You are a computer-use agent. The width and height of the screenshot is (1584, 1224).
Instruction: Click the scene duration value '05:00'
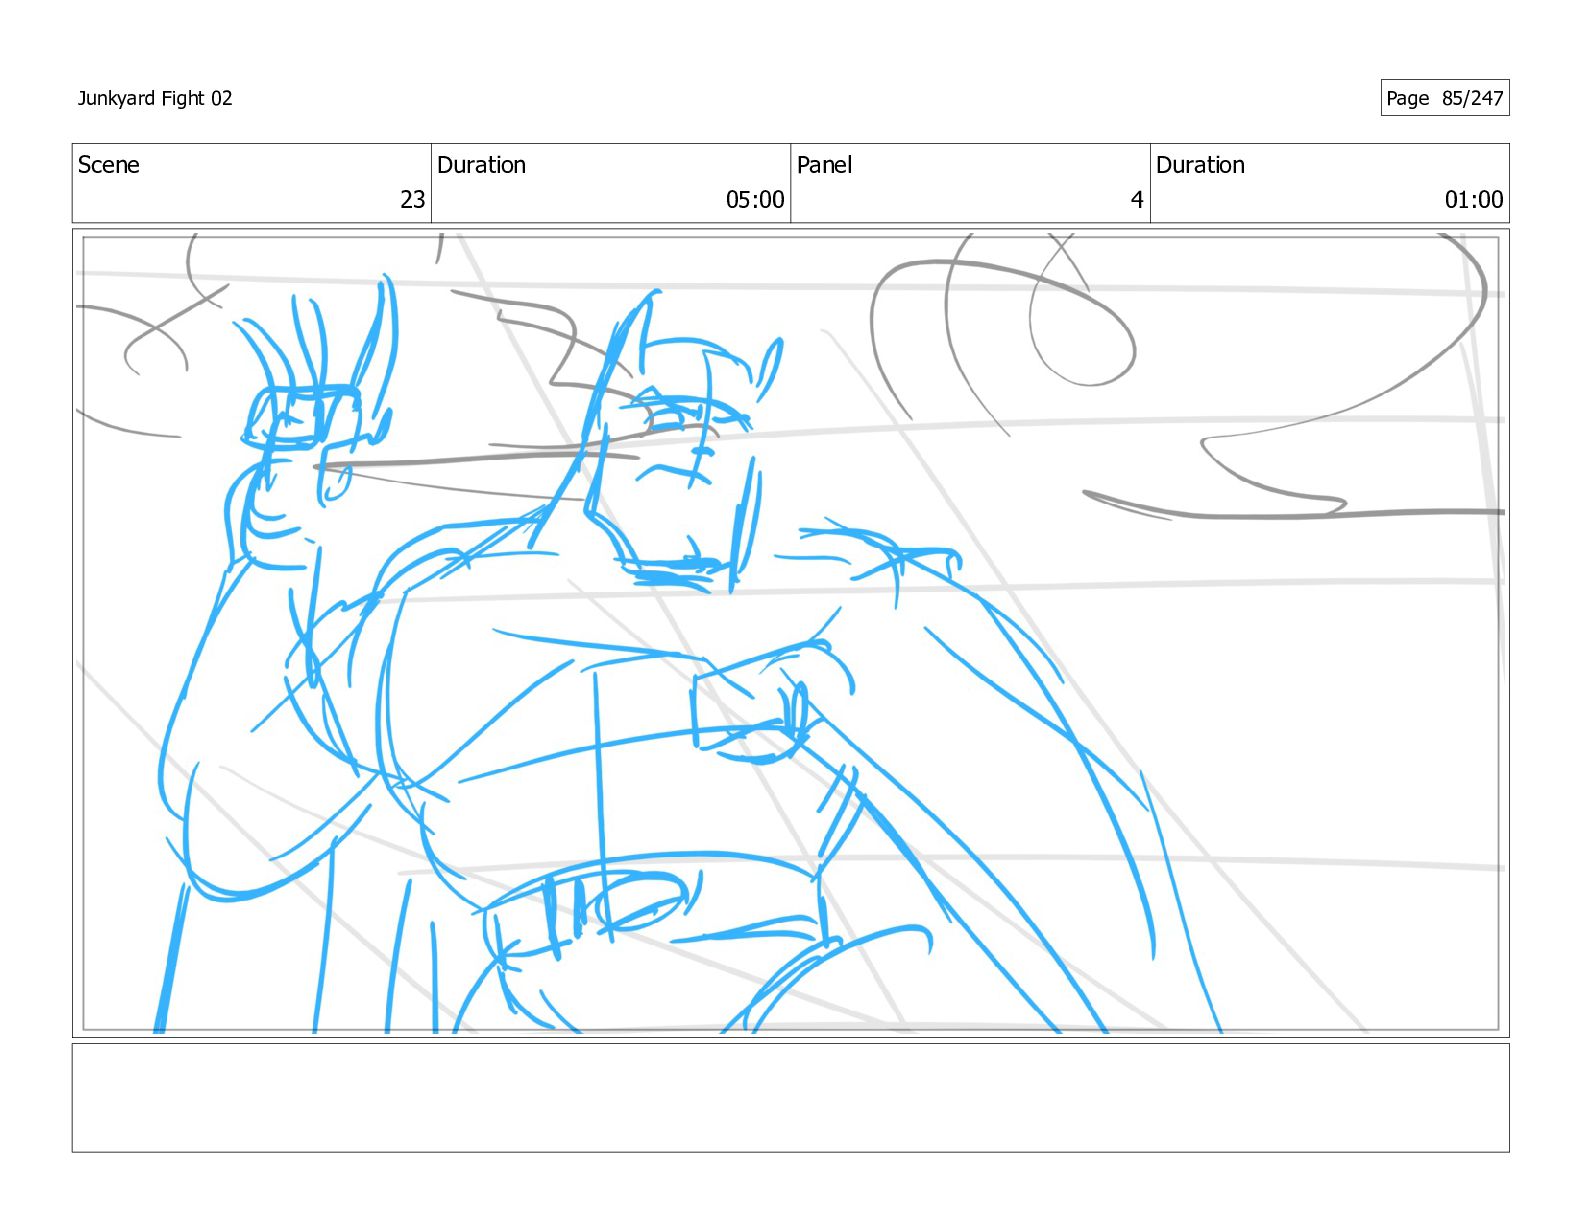coord(755,200)
